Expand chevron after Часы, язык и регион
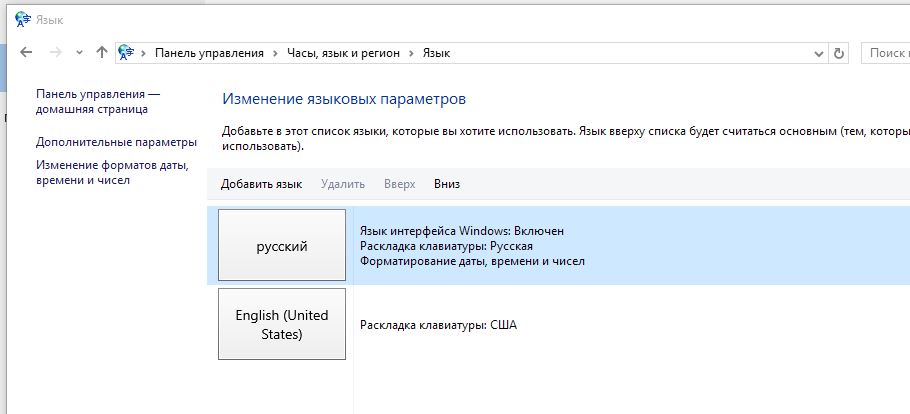Screen dimensions: 910x414 click(x=411, y=53)
